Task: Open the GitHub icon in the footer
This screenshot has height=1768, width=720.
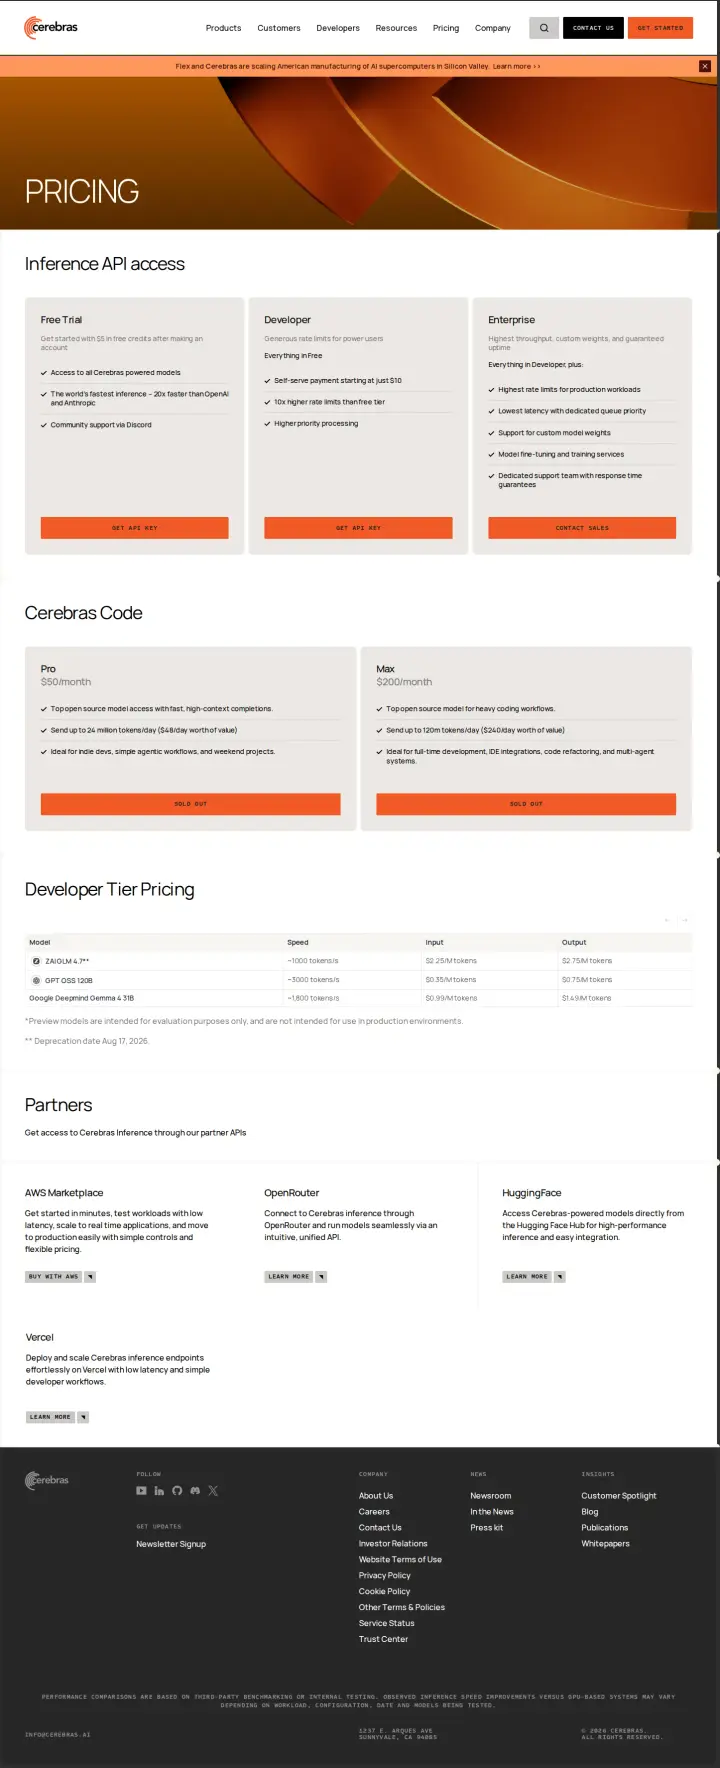Action: tap(177, 1490)
